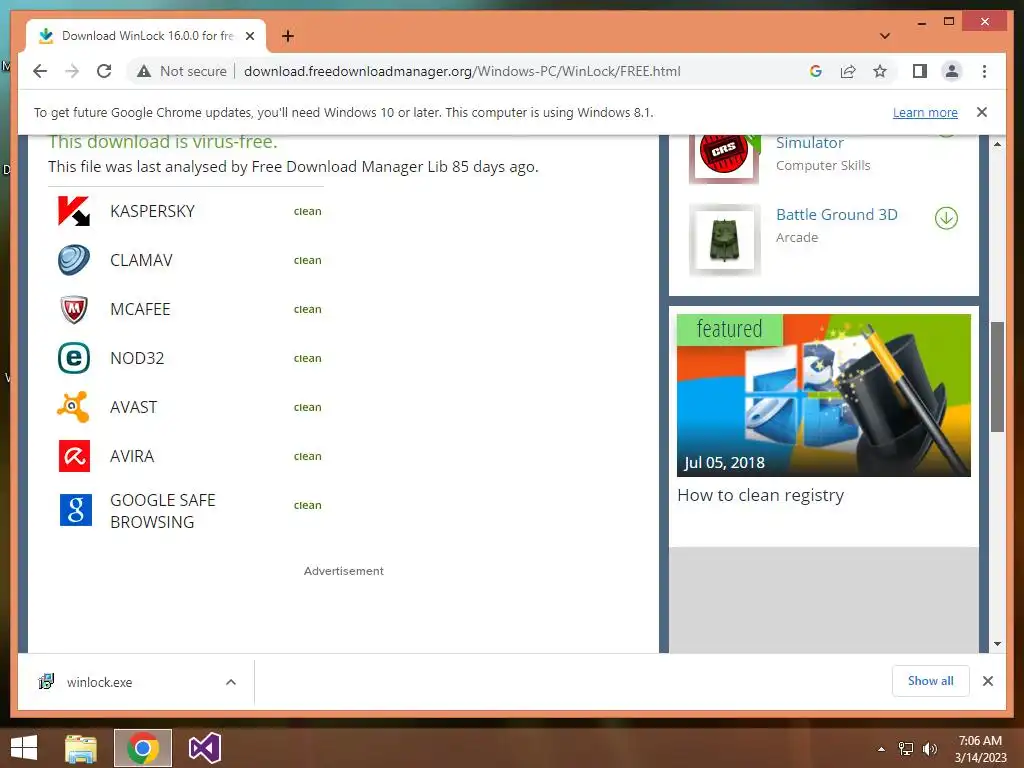Launch Visual Studio from taskbar
Image resolution: width=1024 pixels, height=768 pixels.
204,748
